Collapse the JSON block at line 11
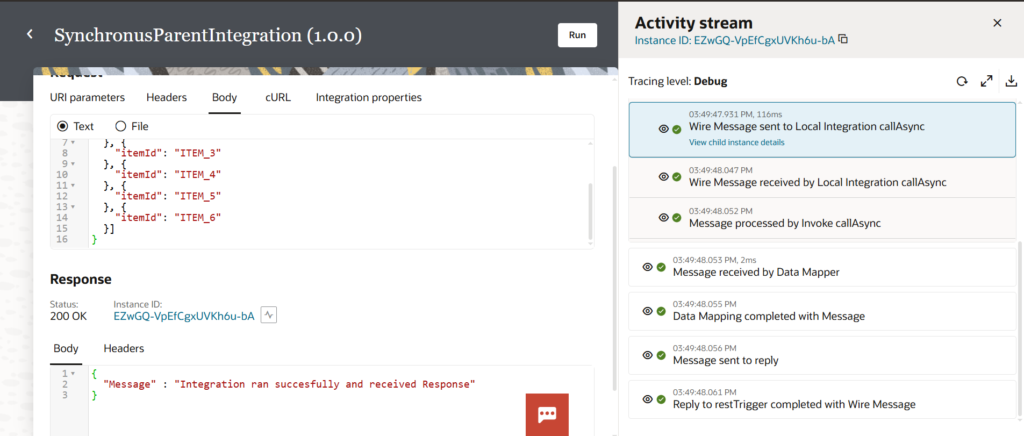The image size is (1024, 436). pyautogui.click(x=74, y=186)
